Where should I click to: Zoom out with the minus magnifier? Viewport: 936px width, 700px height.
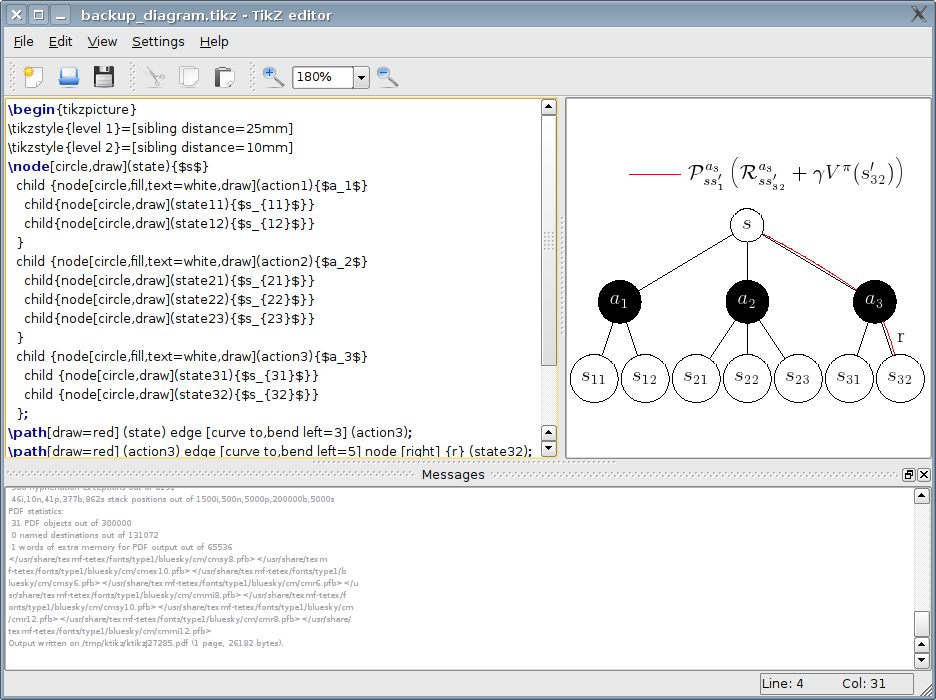(387, 77)
